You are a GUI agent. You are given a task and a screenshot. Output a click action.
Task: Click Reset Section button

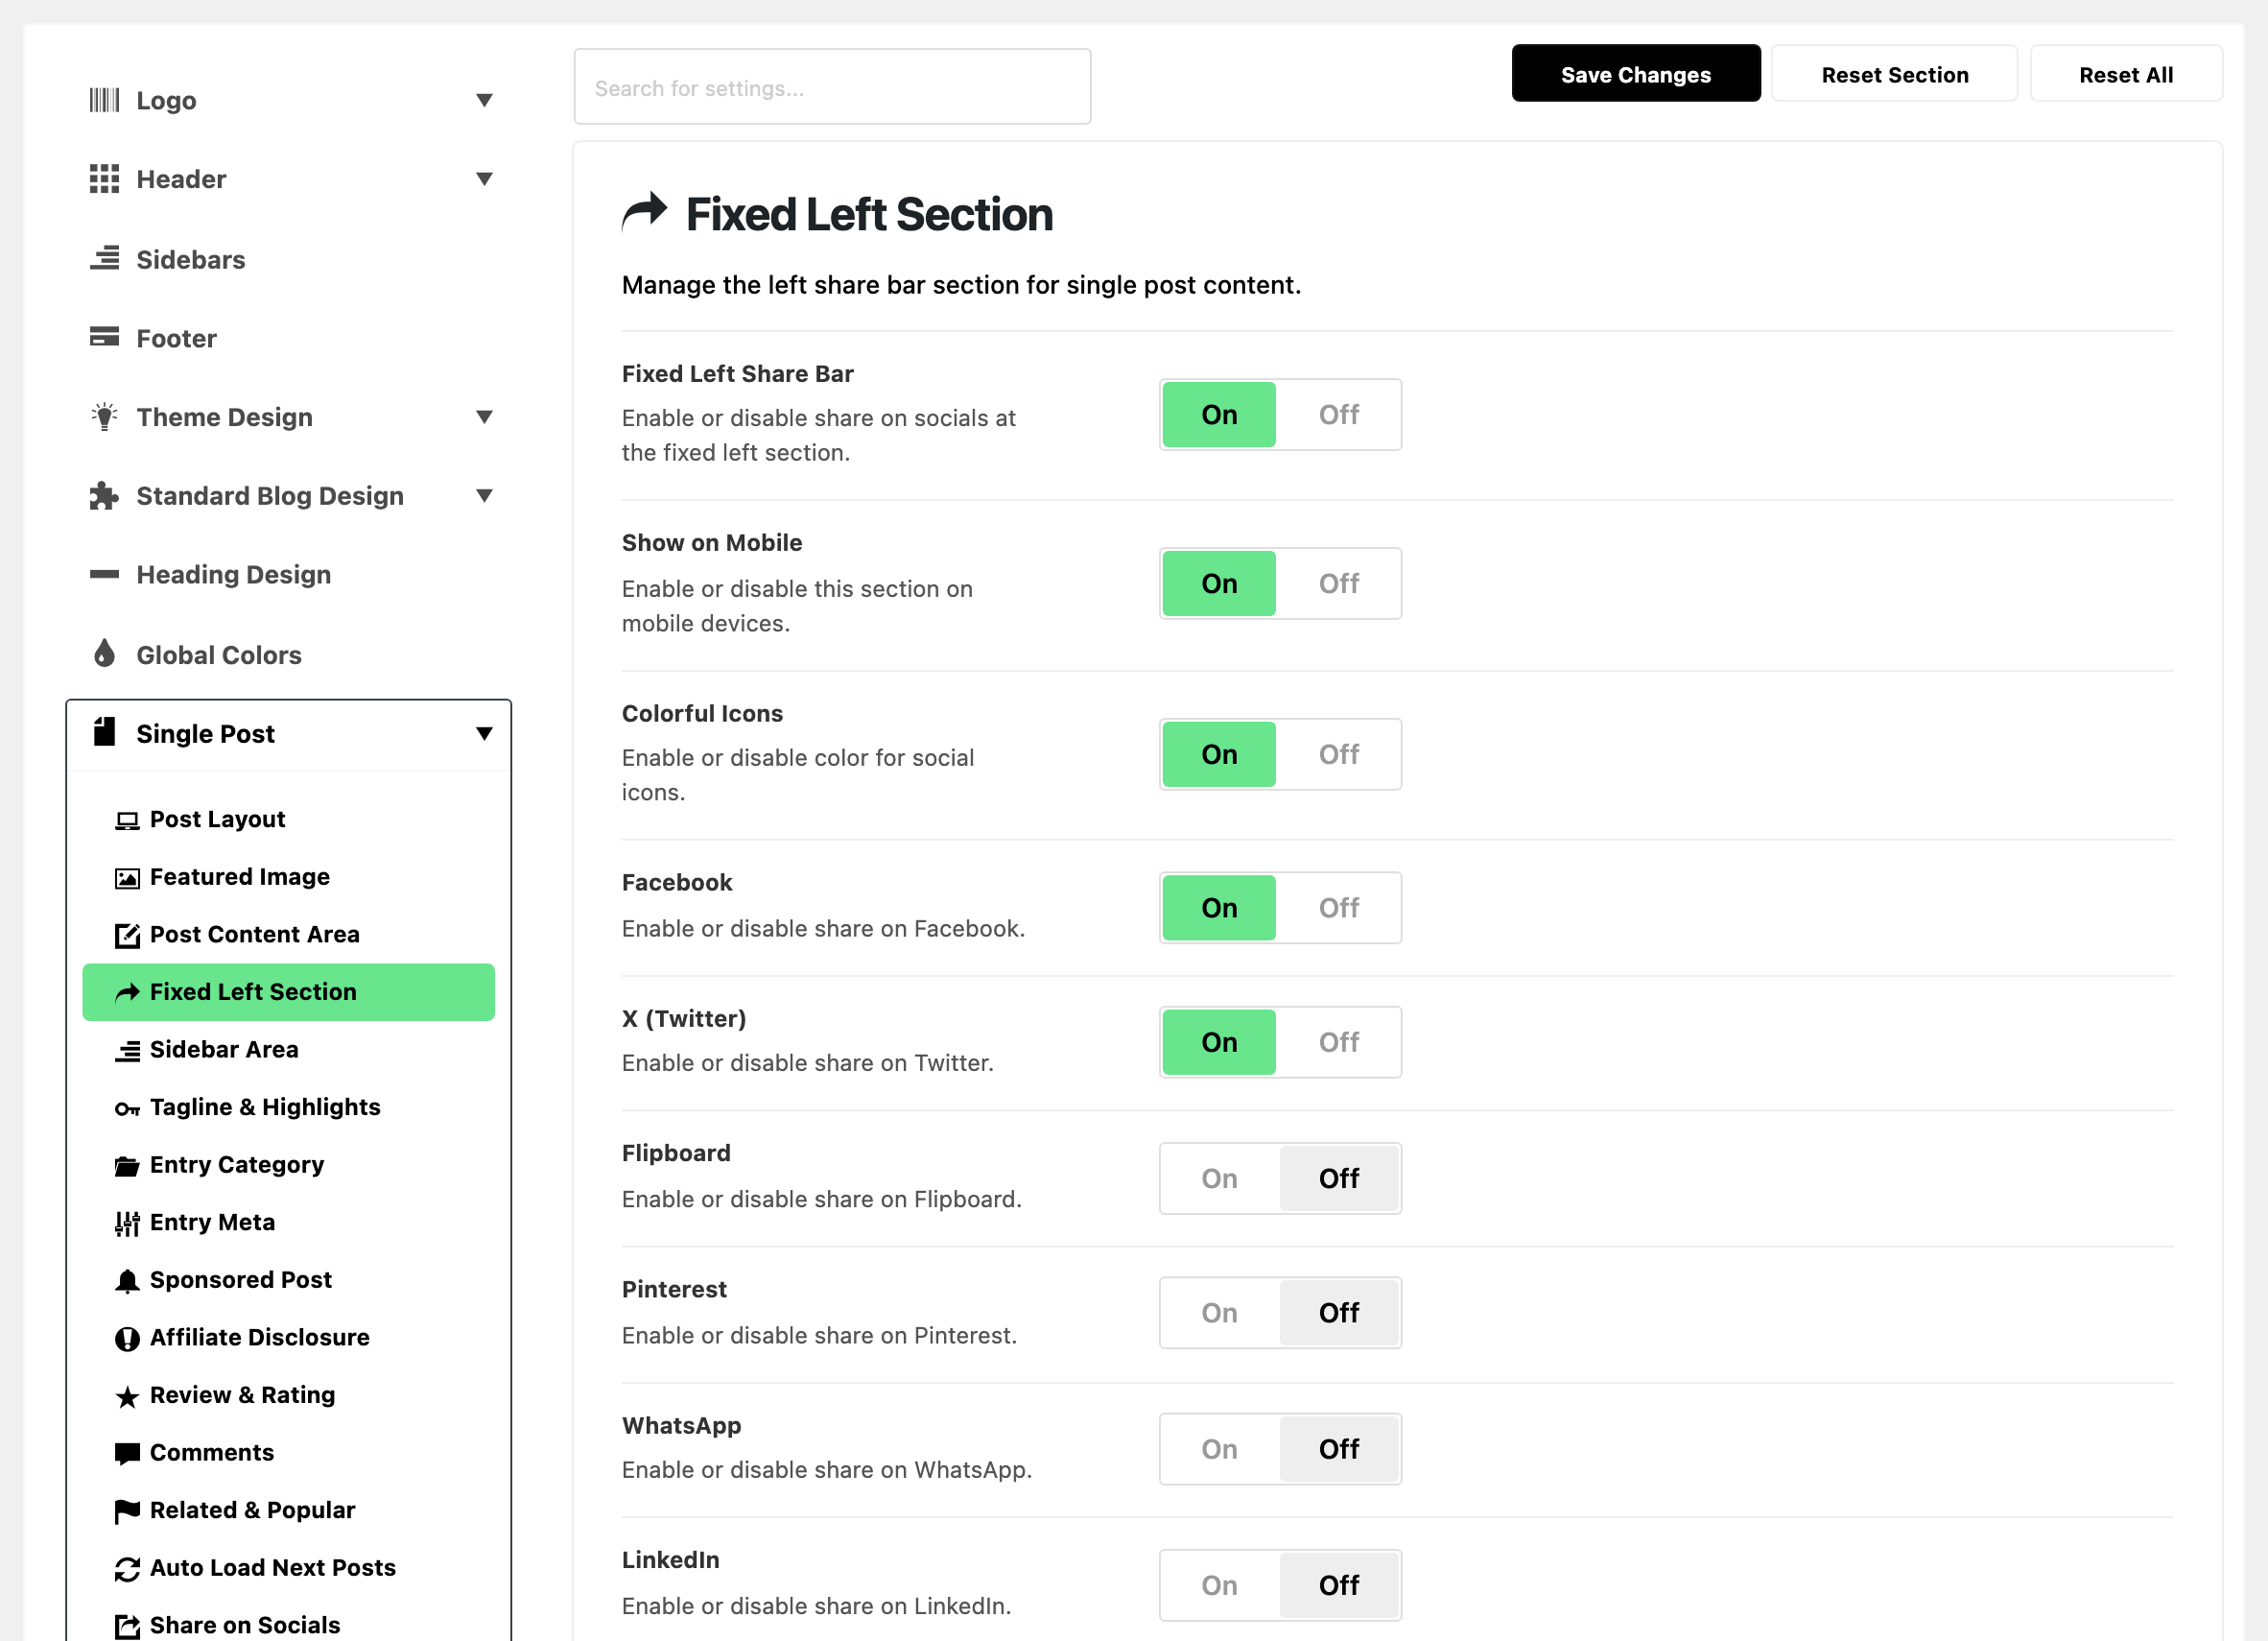click(1894, 74)
